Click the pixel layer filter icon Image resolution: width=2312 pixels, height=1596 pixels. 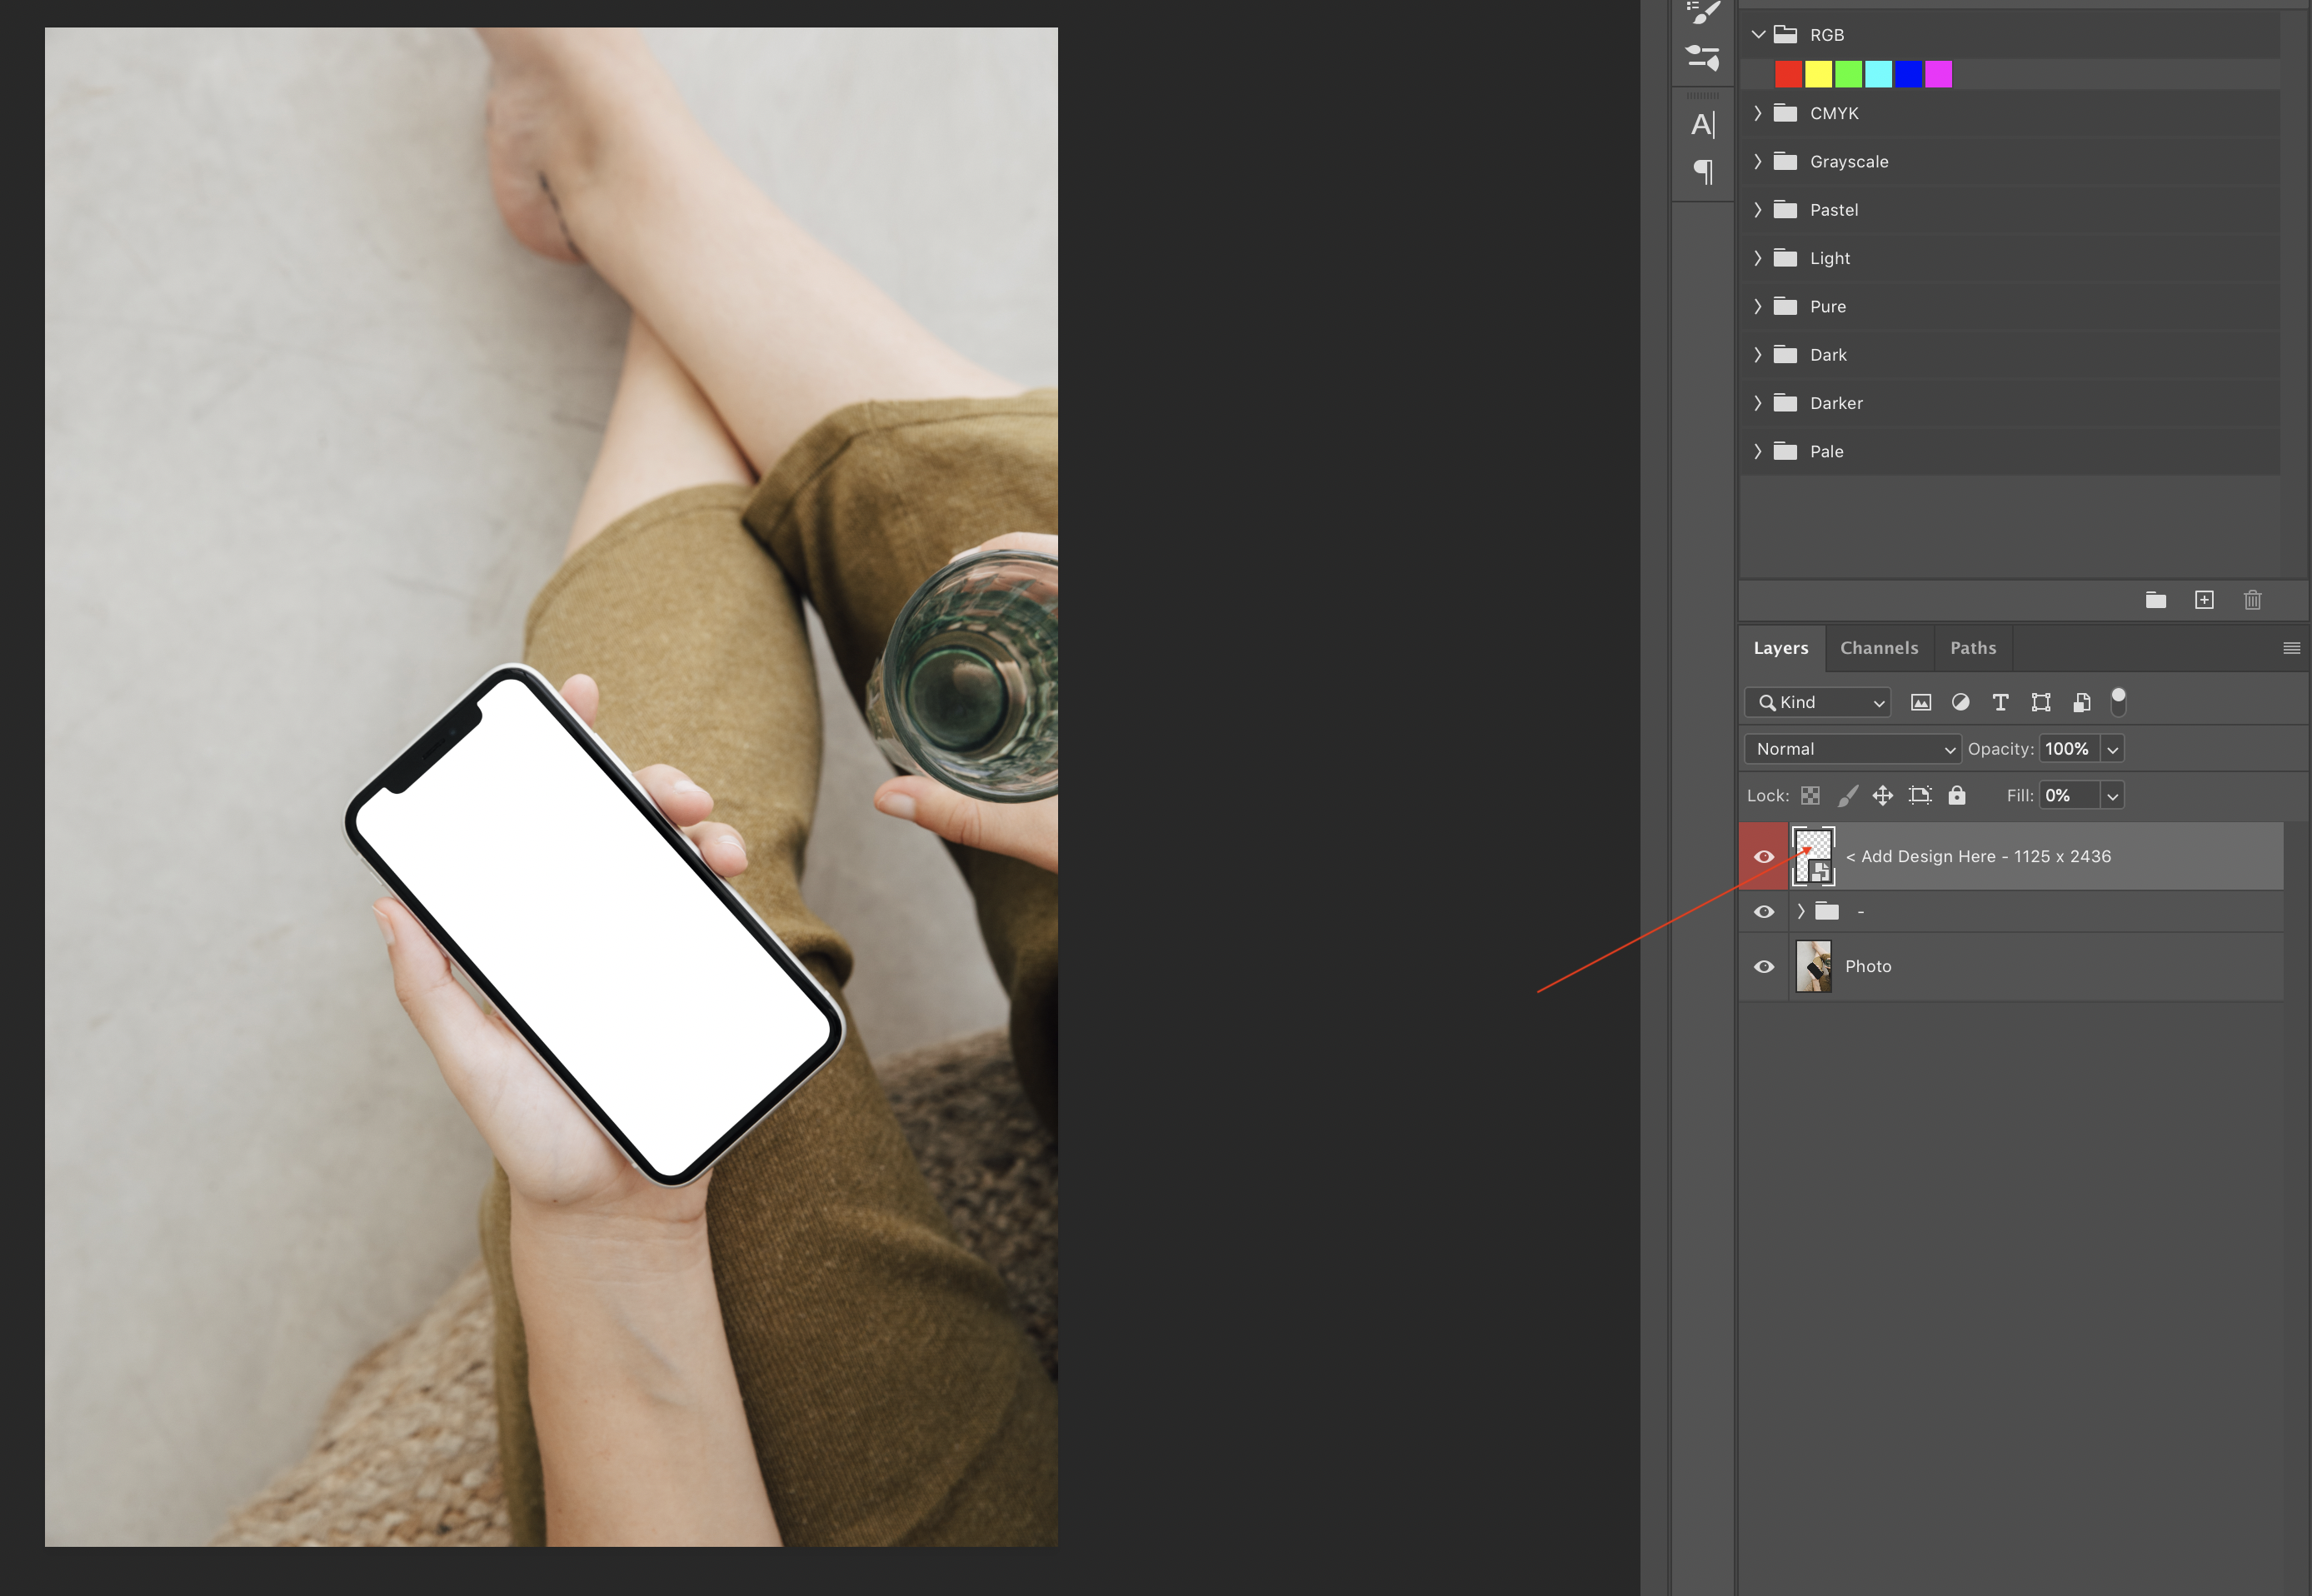1920,702
